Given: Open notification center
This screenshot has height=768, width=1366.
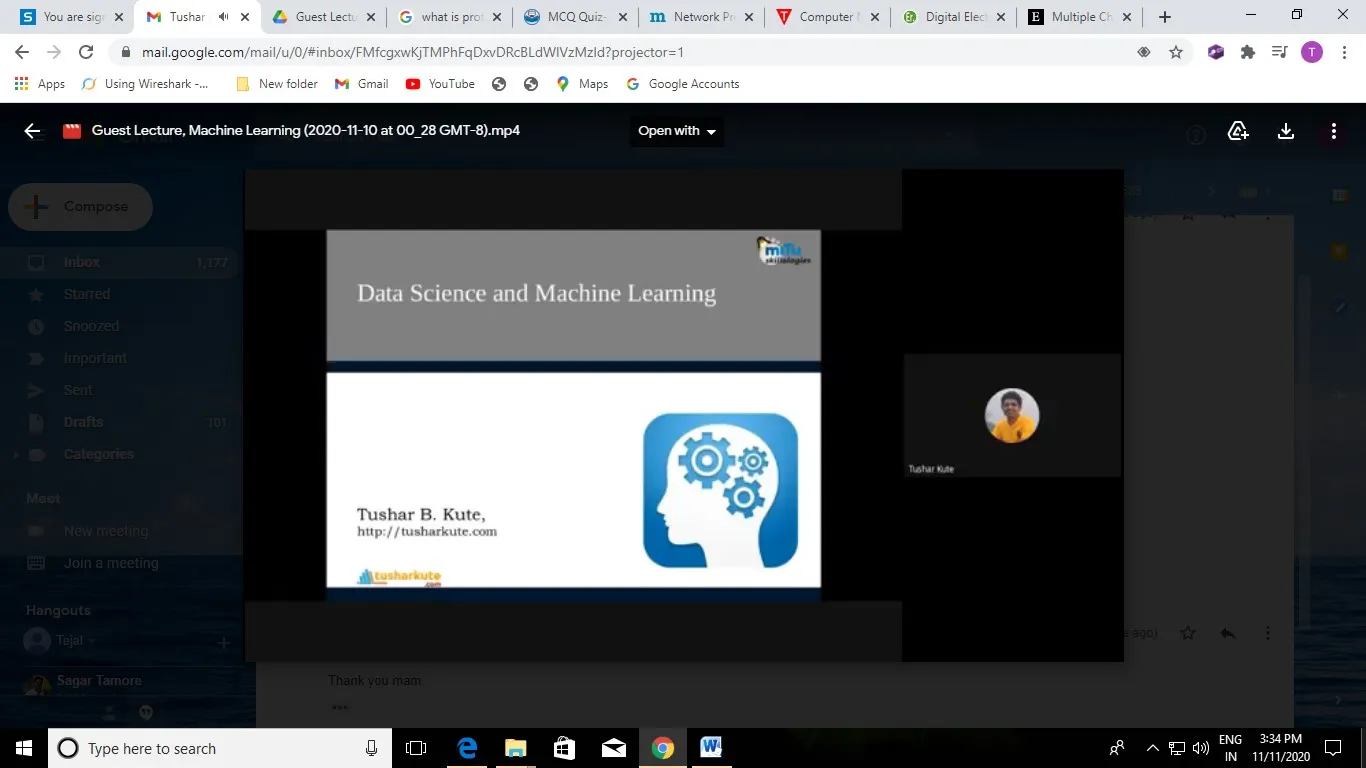Looking at the screenshot, I should (x=1333, y=748).
